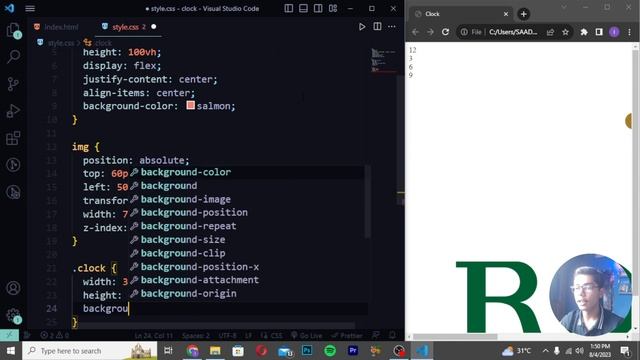Open the Accounts icon in activity bar
Image resolution: width=640 pixels, height=360 pixels.
pyautogui.click(x=13, y=288)
